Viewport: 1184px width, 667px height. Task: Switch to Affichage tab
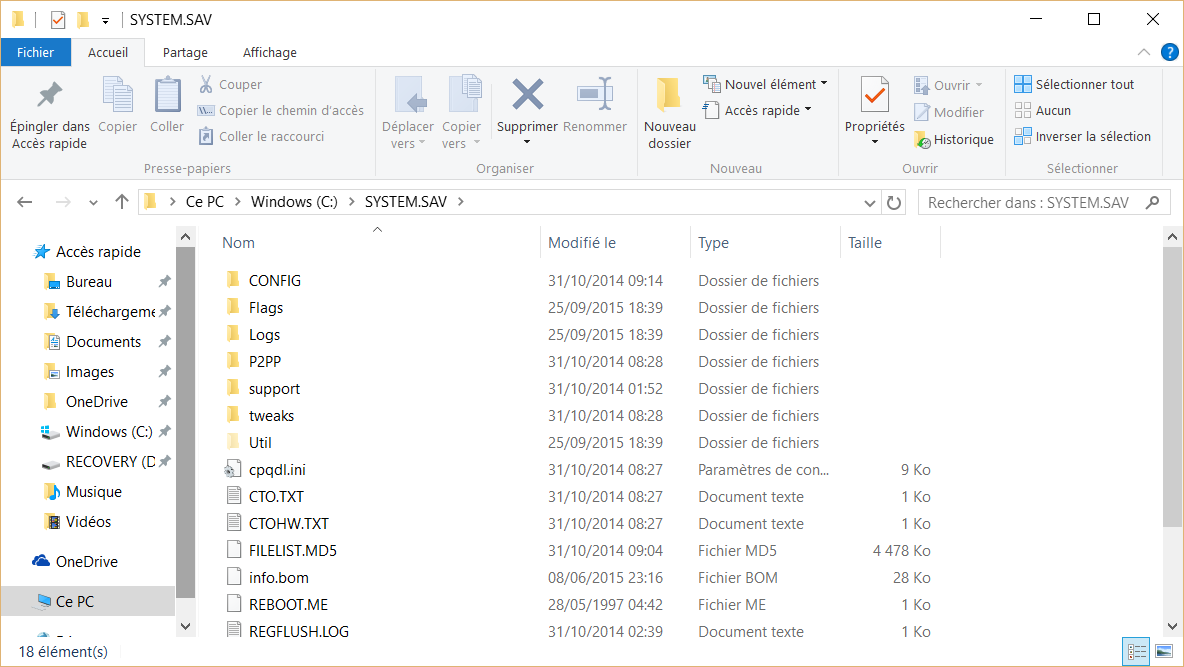tap(270, 52)
